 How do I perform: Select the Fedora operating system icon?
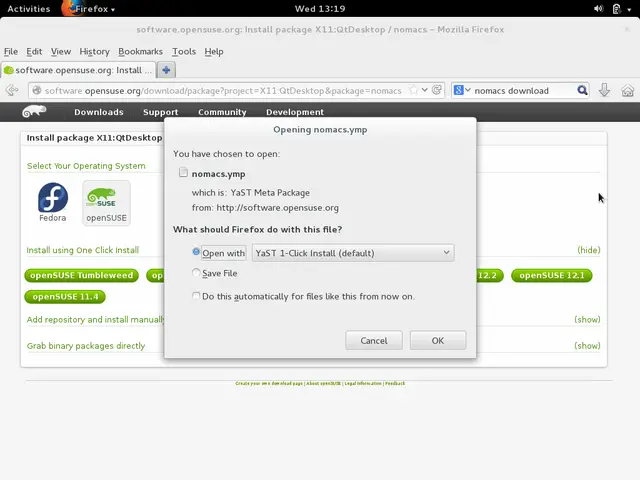click(53, 202)
